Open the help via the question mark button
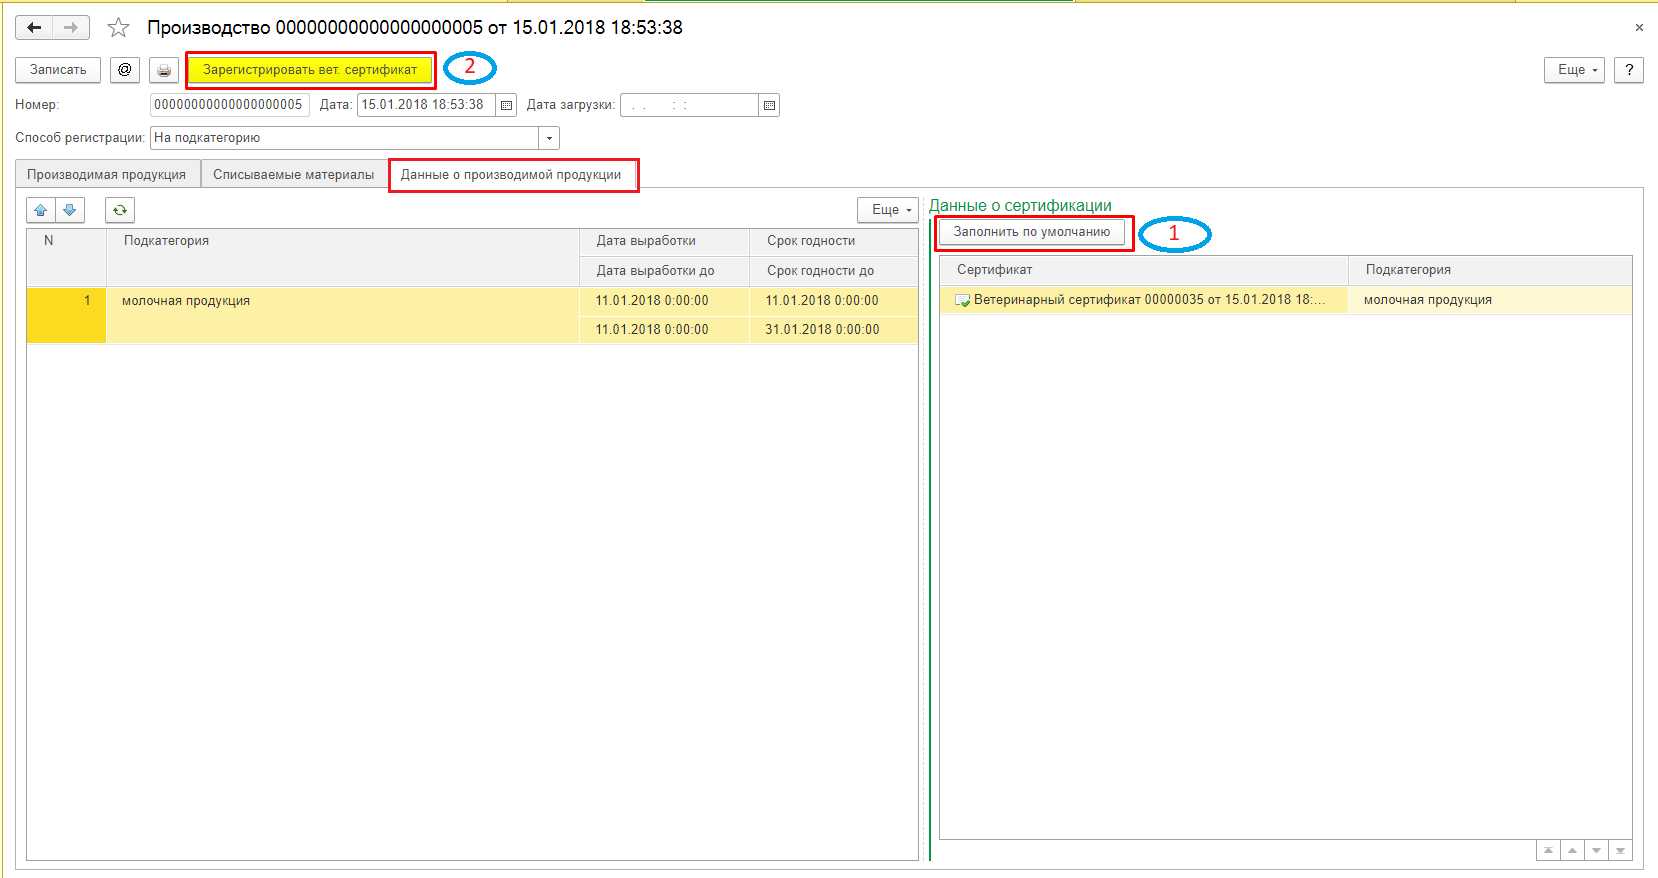 coord(1629,70)
